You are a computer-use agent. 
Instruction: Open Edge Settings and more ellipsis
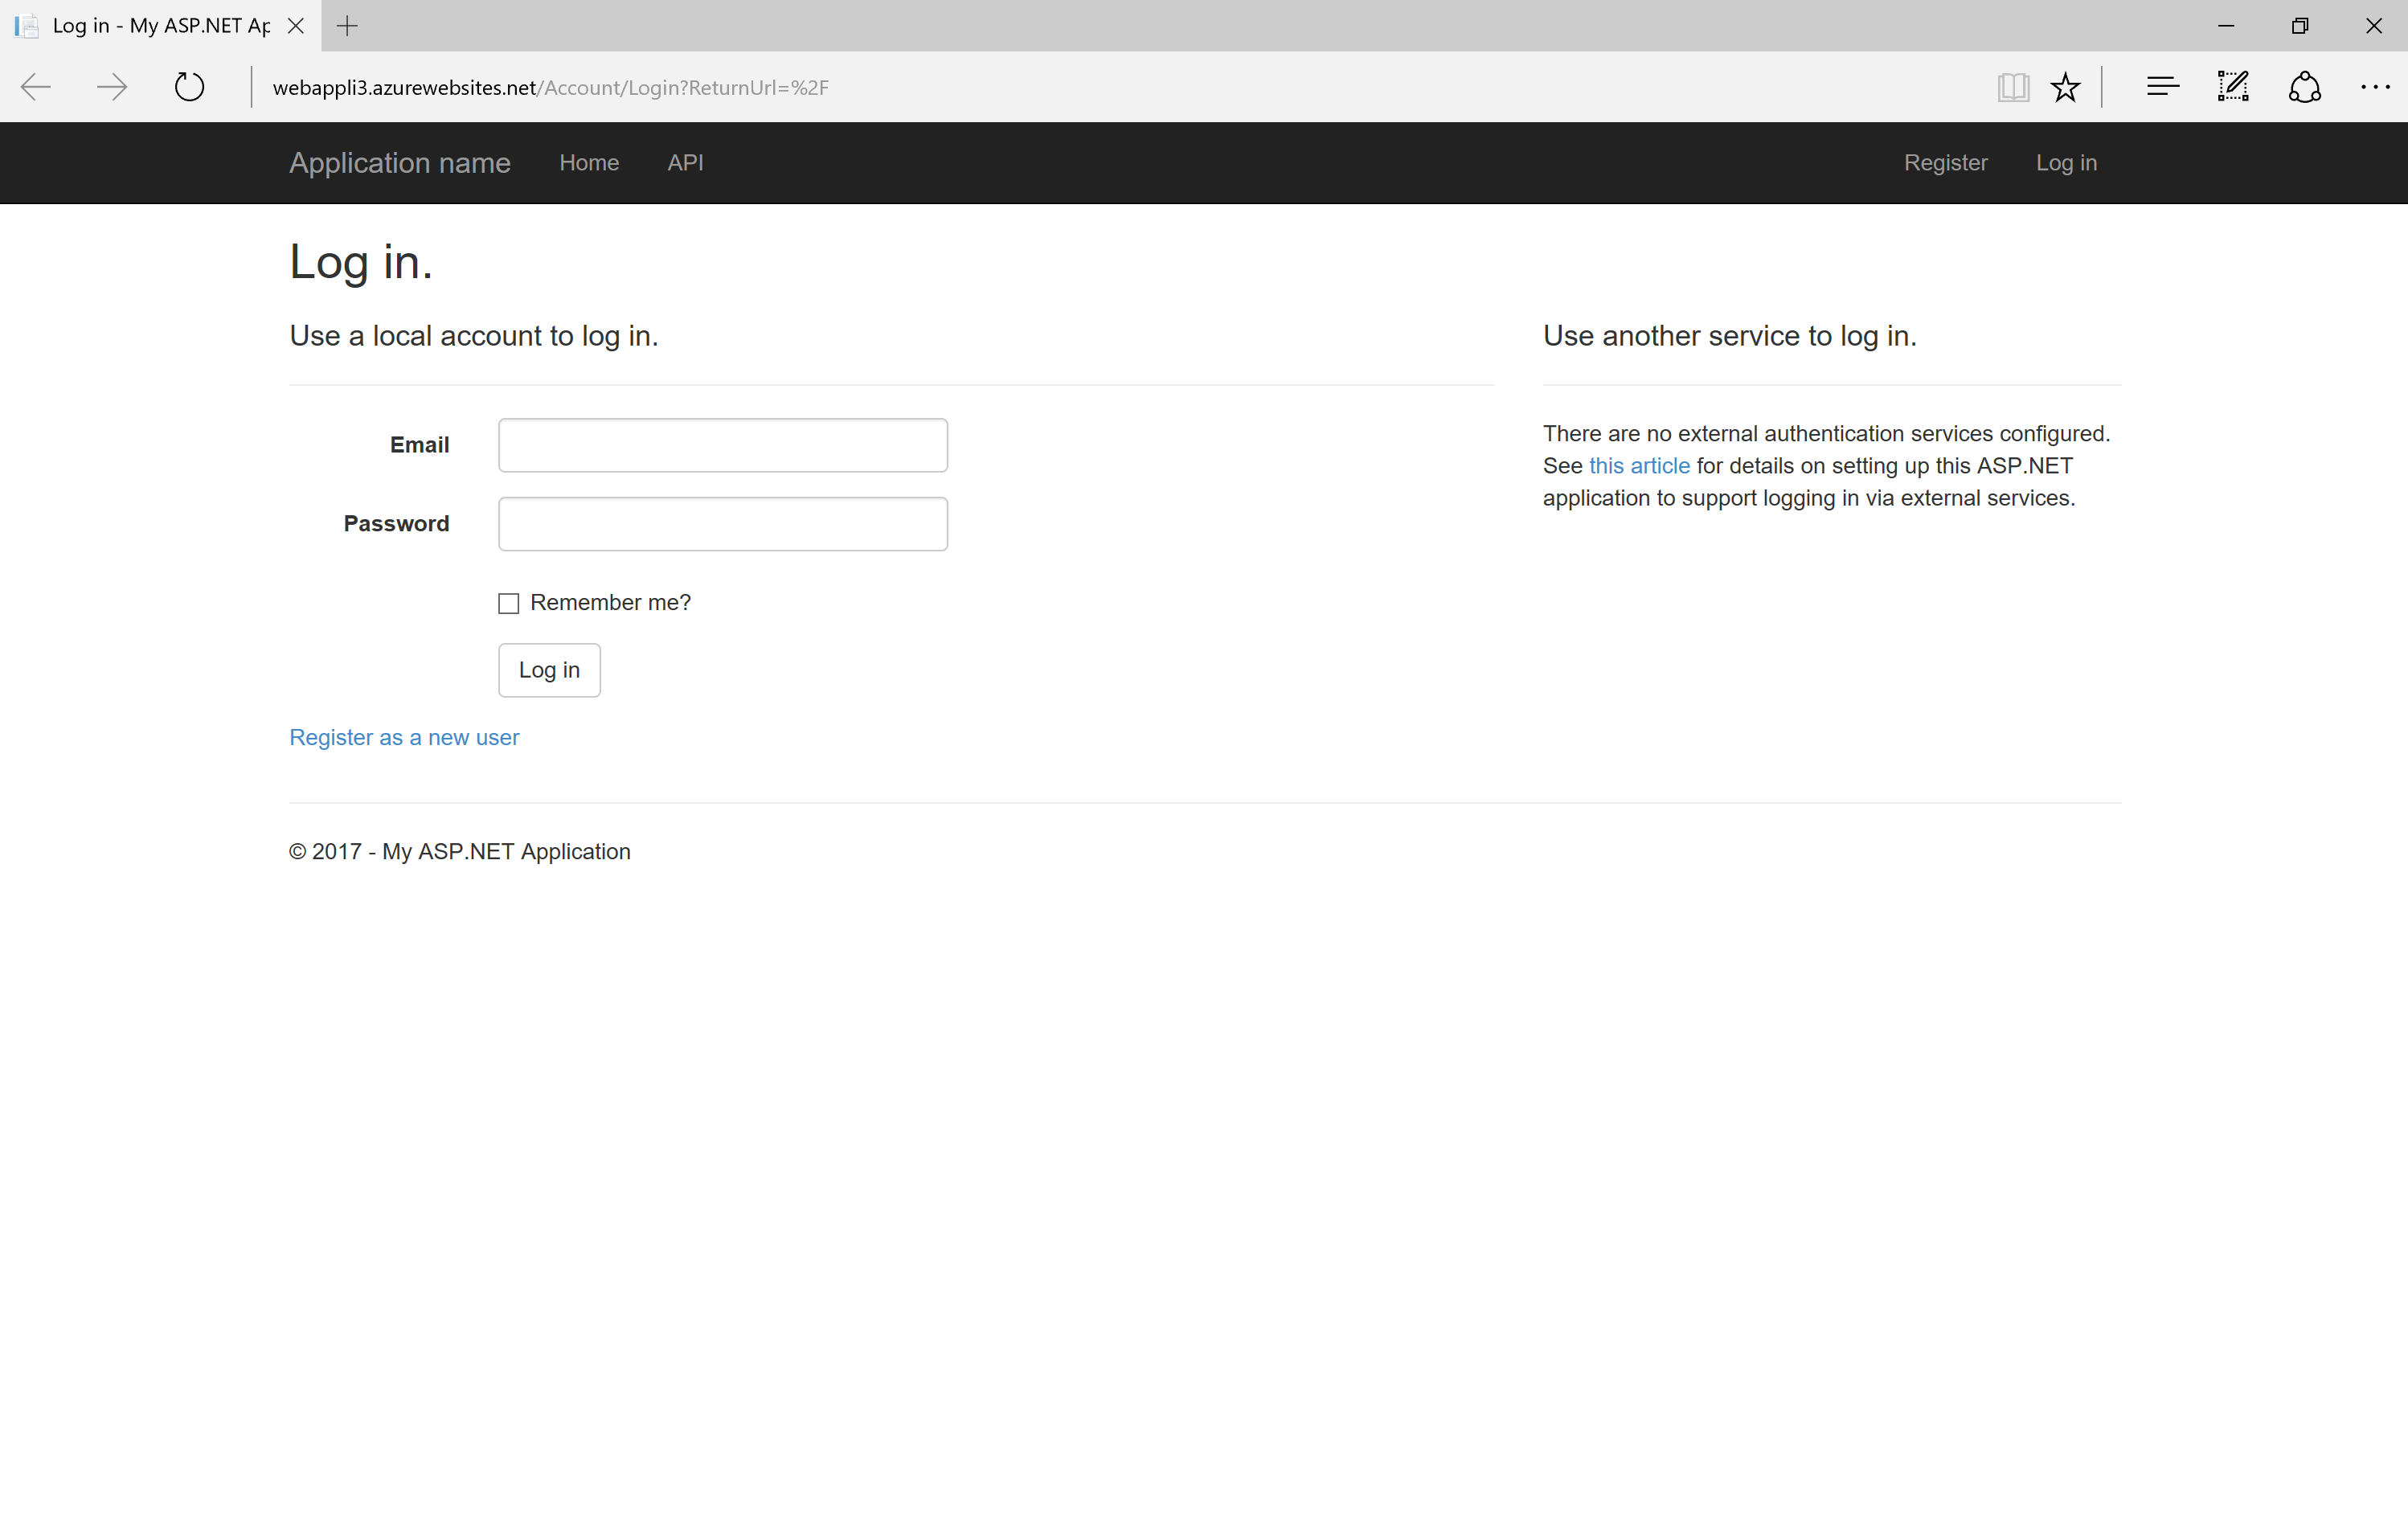coord(2375,87)
